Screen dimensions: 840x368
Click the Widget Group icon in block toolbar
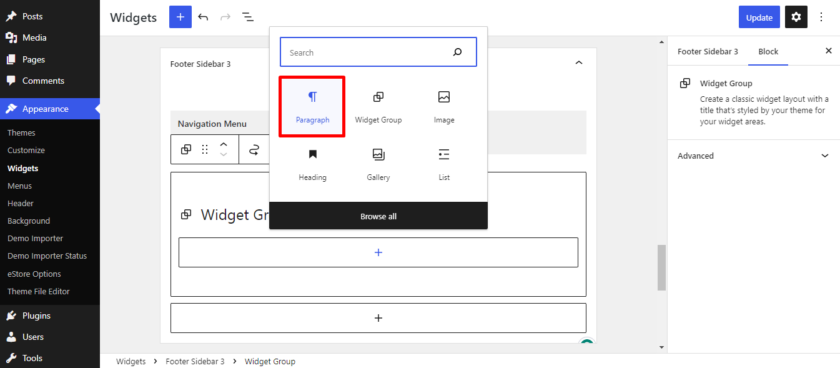186,149
